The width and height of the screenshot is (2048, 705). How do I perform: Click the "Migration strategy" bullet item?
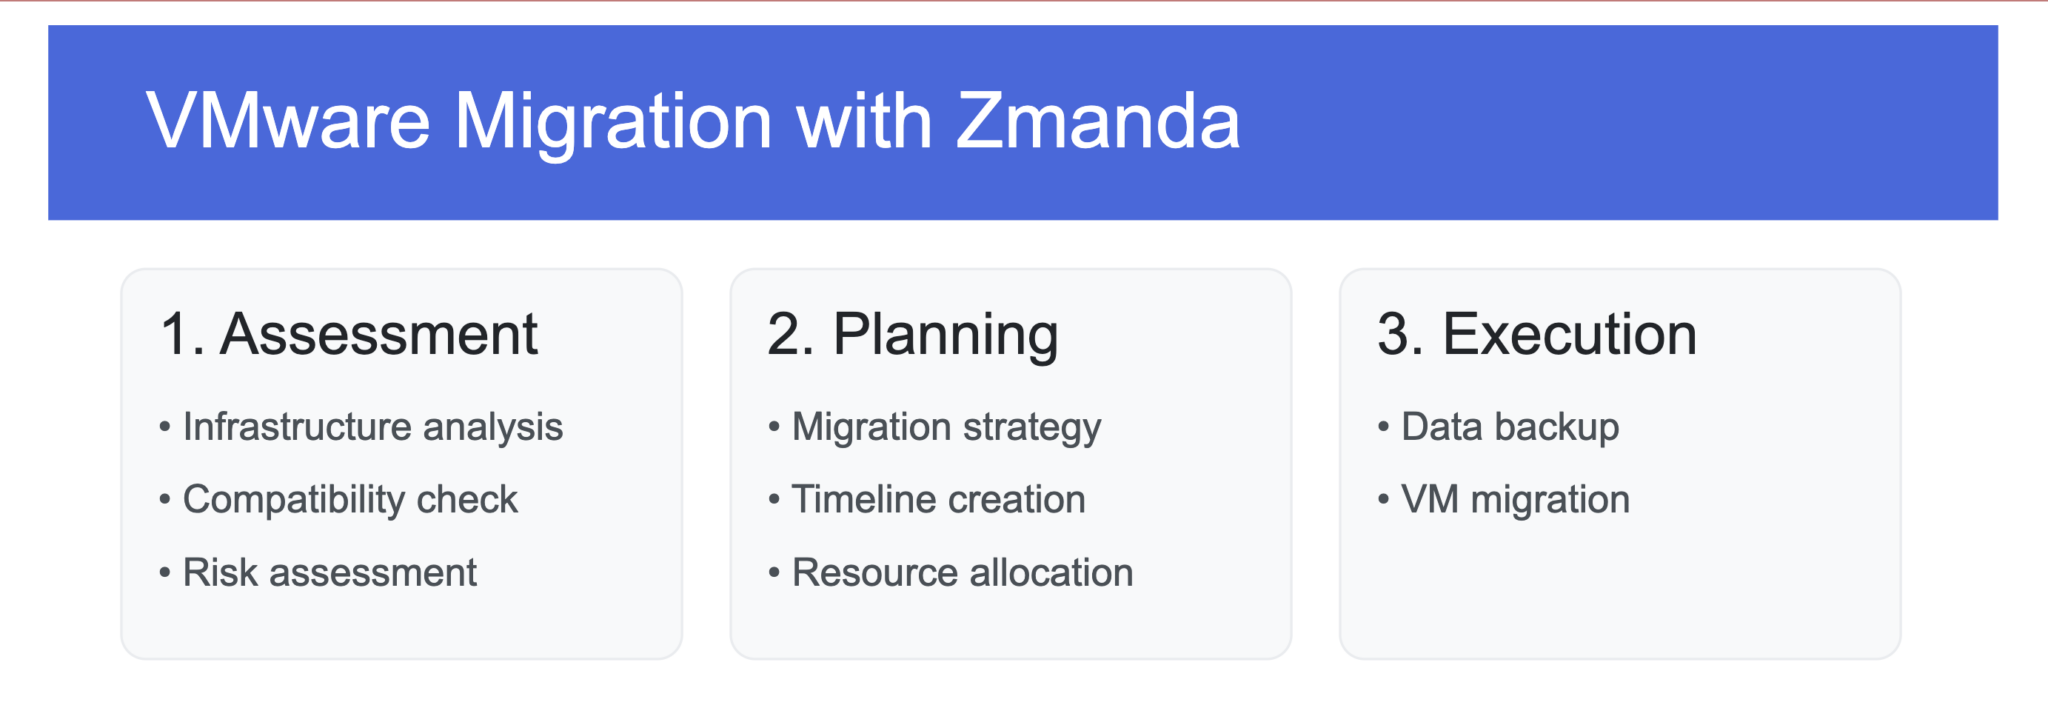tap(946, 427)
